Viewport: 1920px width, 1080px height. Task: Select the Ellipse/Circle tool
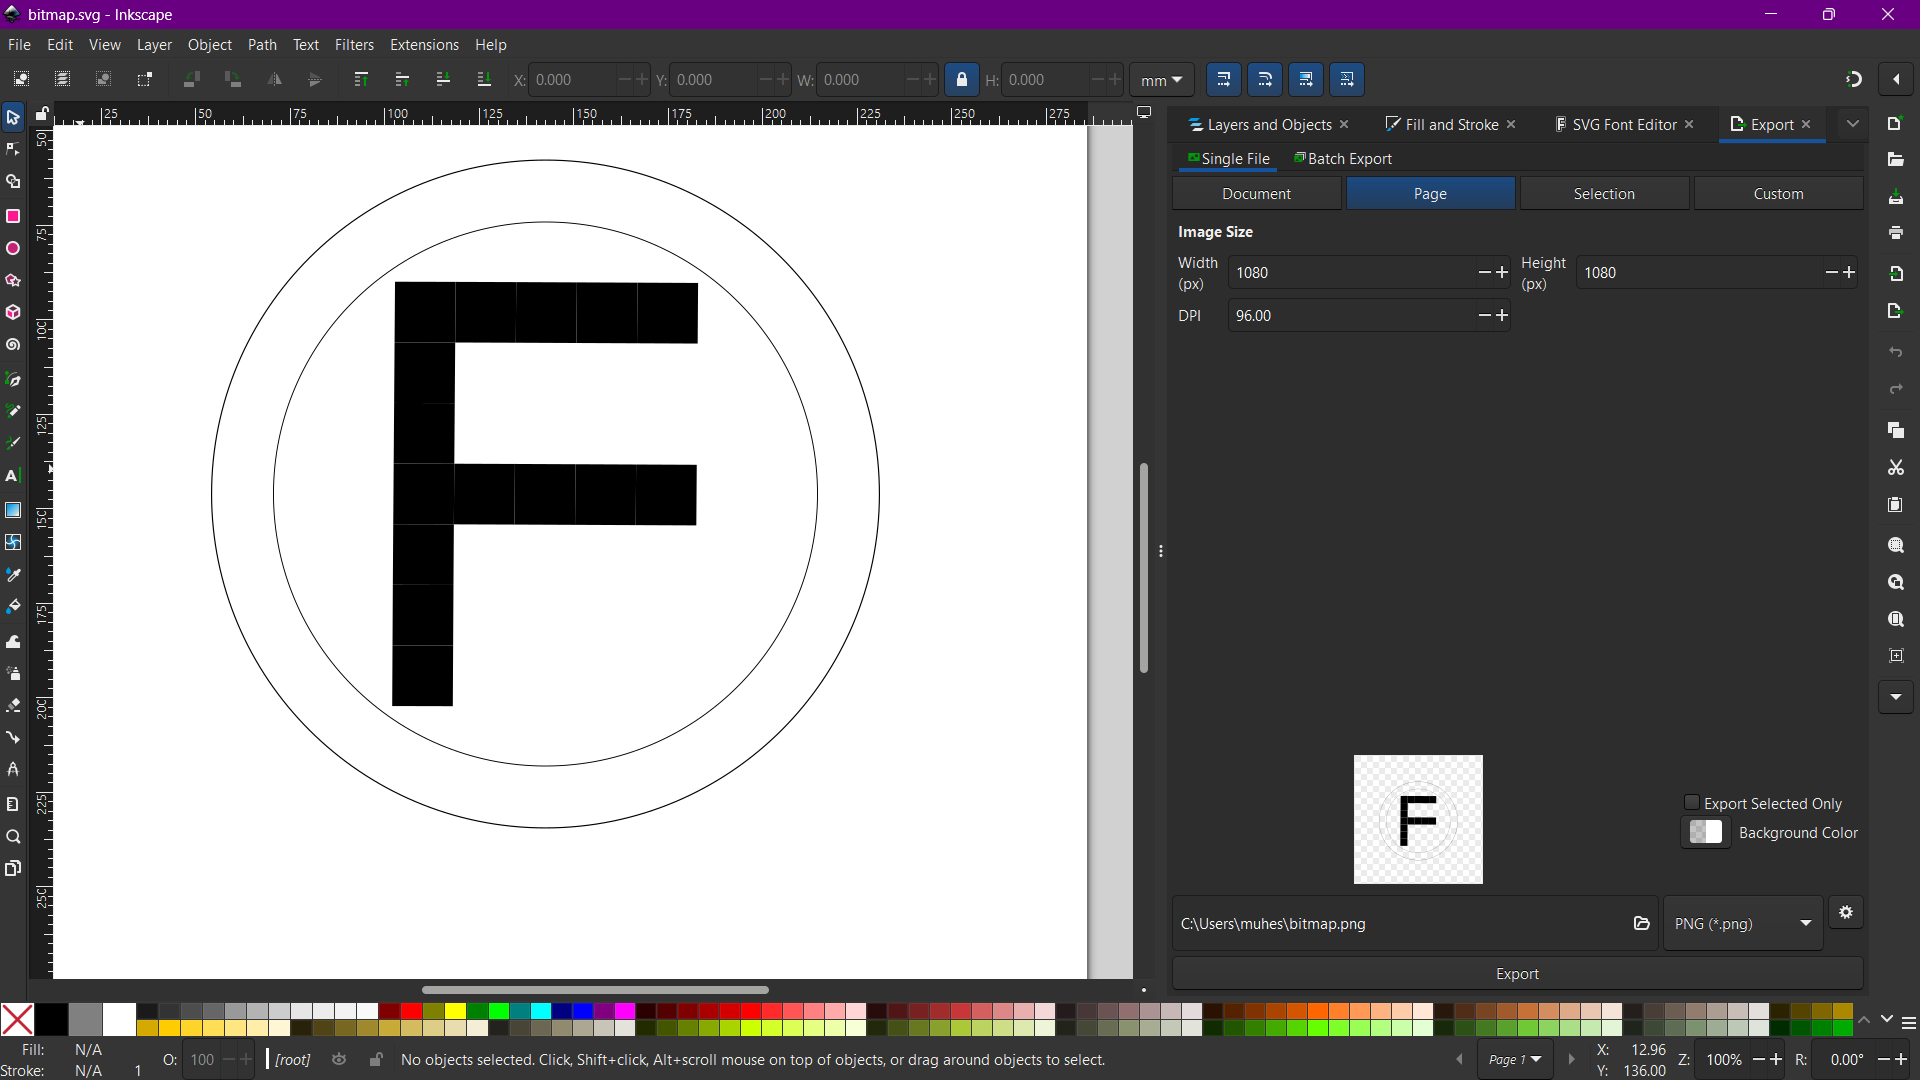click(x=13, y=249)
